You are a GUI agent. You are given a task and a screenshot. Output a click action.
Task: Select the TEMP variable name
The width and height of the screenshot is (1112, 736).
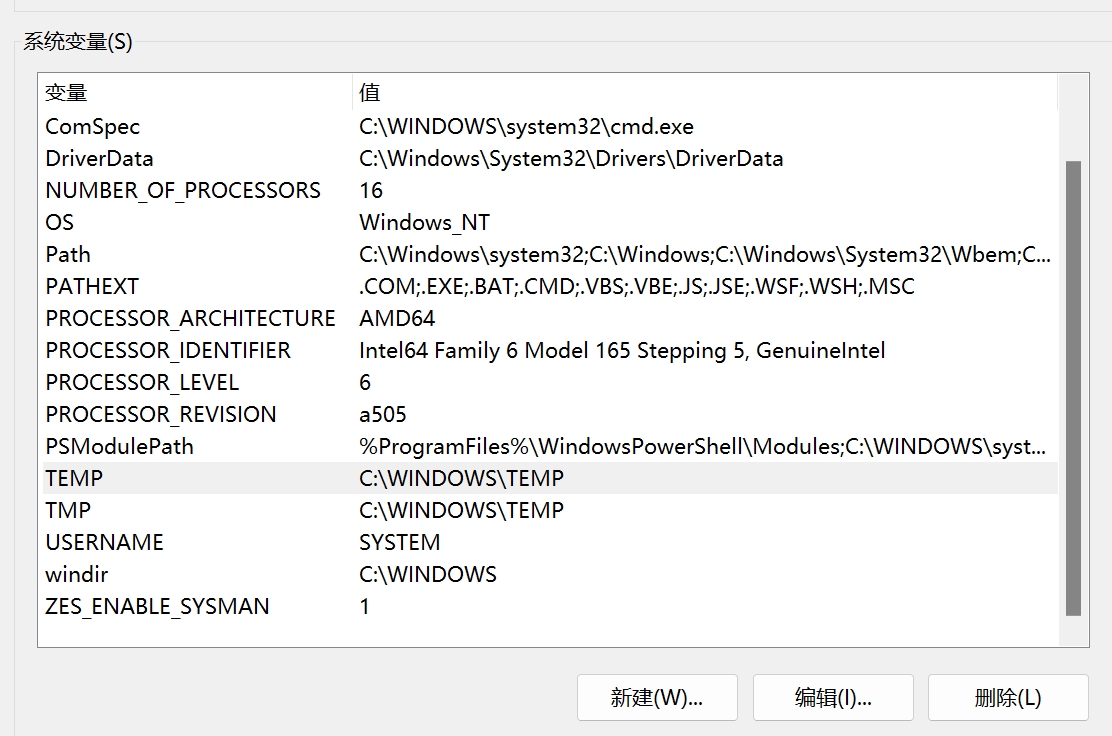click(74, 478)
